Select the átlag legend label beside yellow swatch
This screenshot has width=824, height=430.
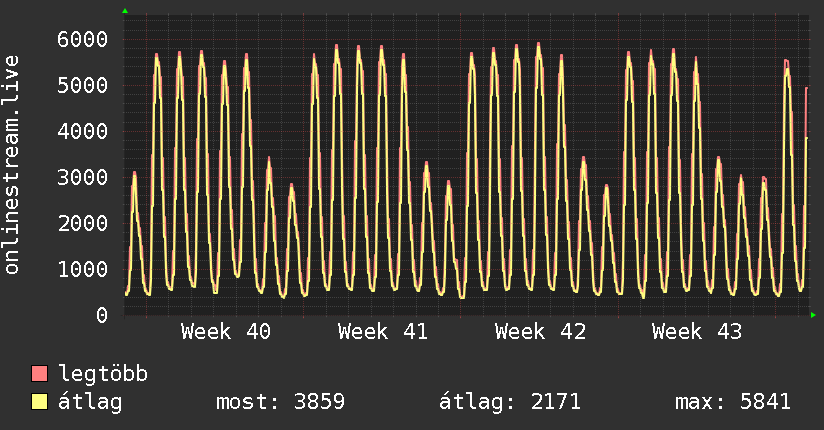click(90, 402)
